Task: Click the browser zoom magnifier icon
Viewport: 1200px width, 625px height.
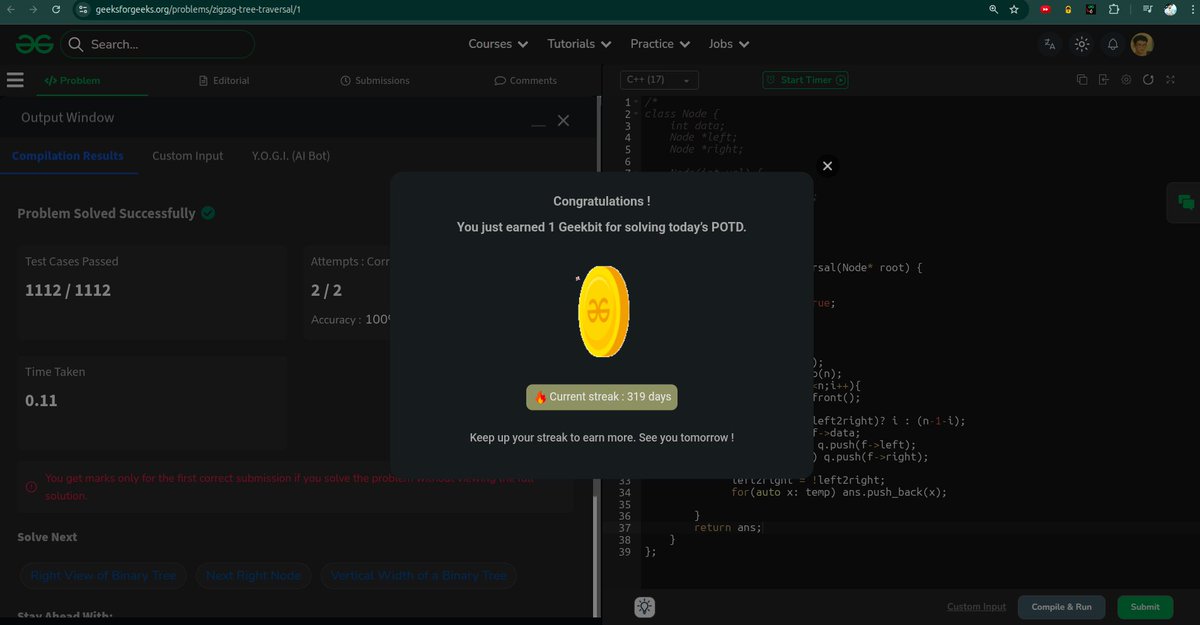Action: tap(993, 9)
